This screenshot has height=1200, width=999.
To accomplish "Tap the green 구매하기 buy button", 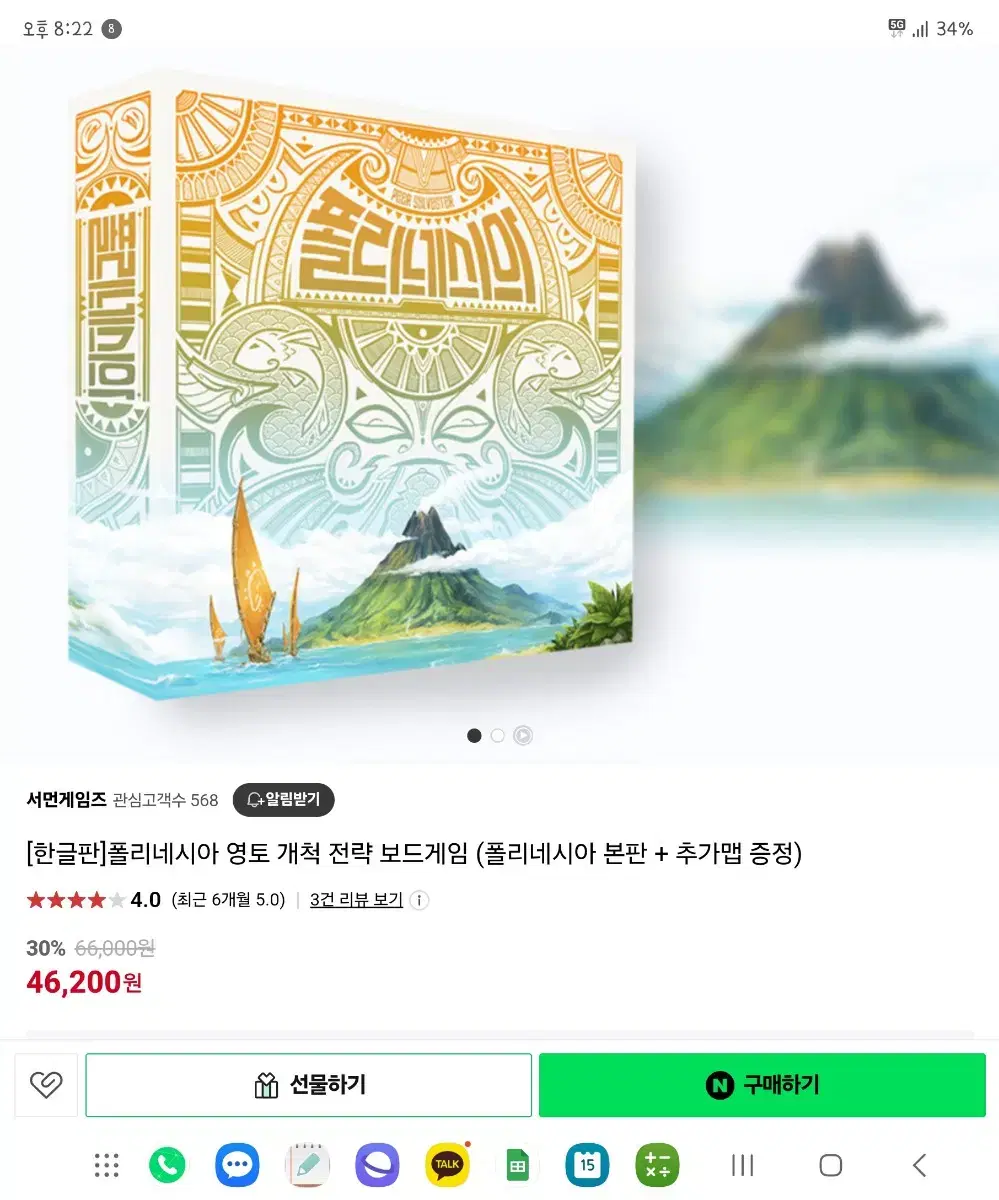I will pos(762,1085).
